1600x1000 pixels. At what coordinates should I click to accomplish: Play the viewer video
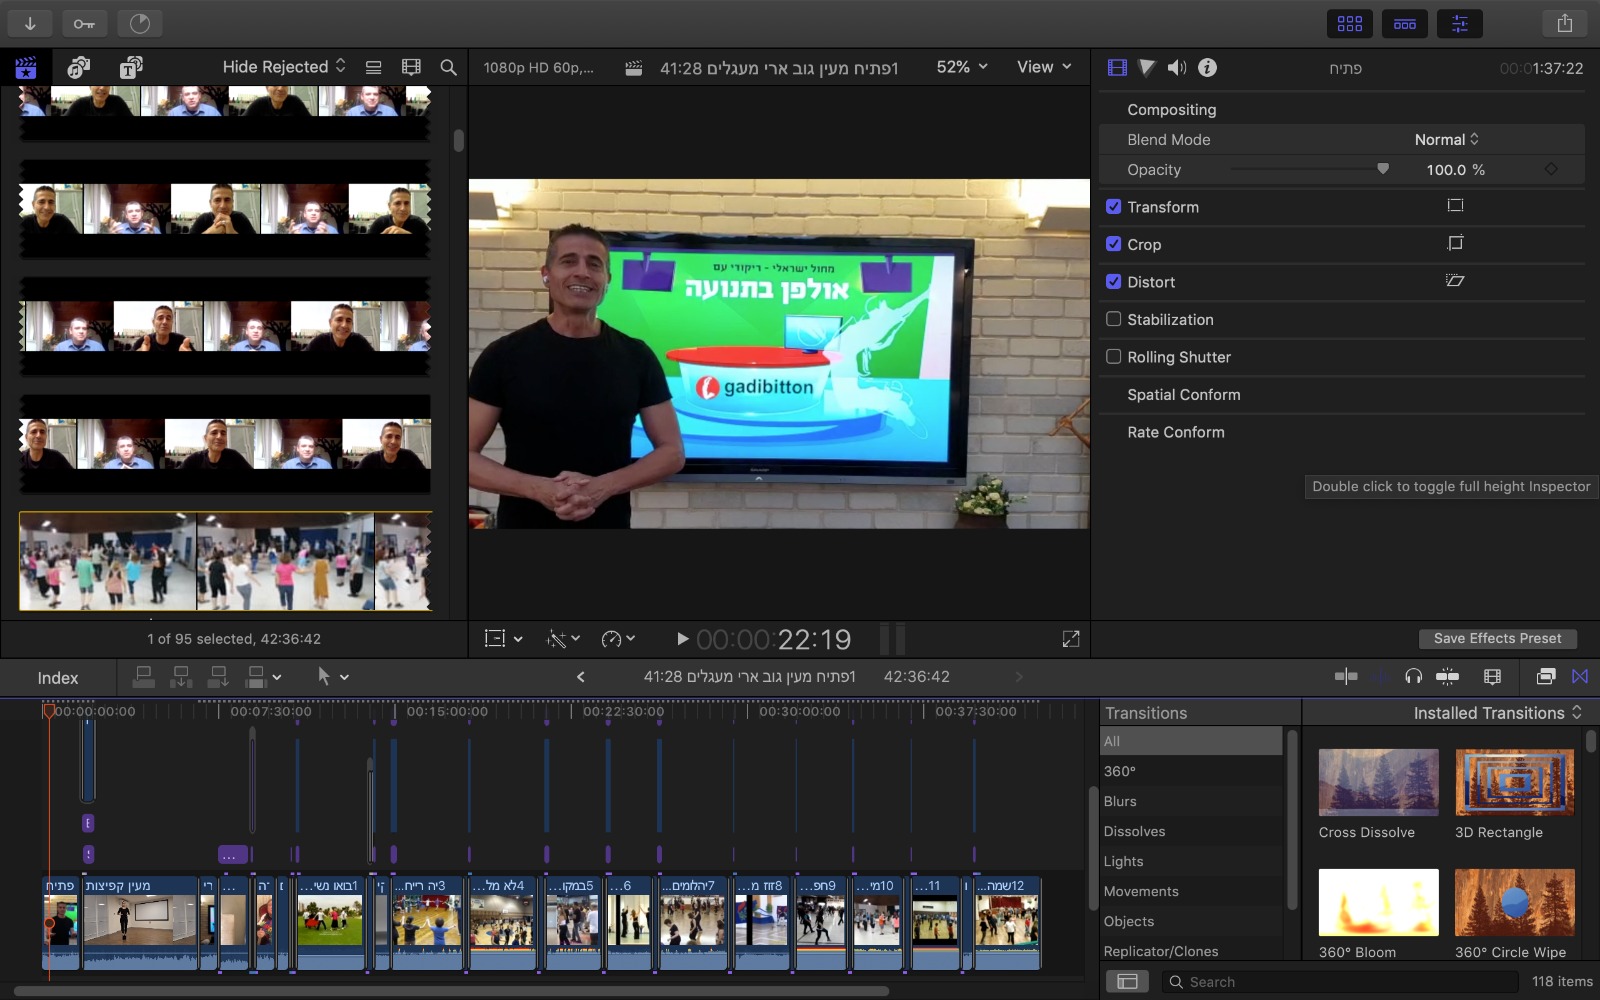click(x=682, y=639)
